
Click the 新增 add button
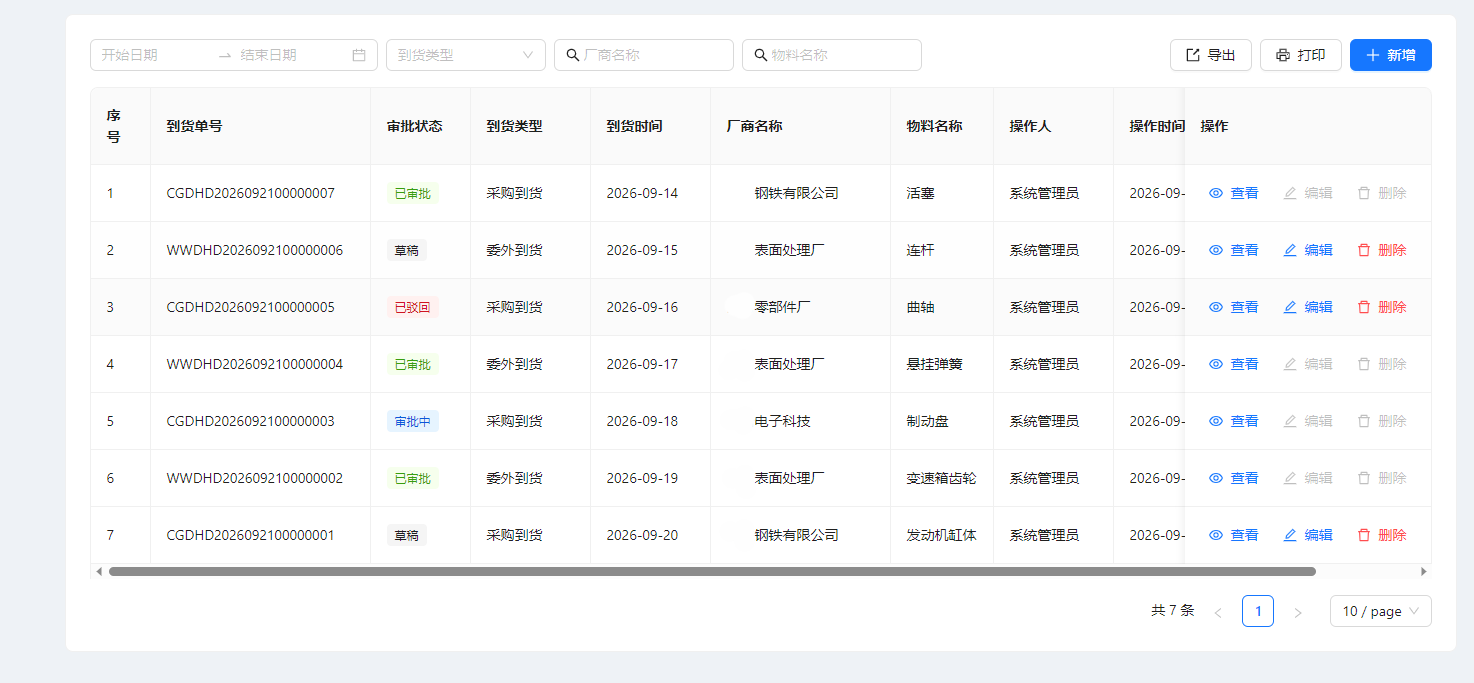pos(1390,55)
